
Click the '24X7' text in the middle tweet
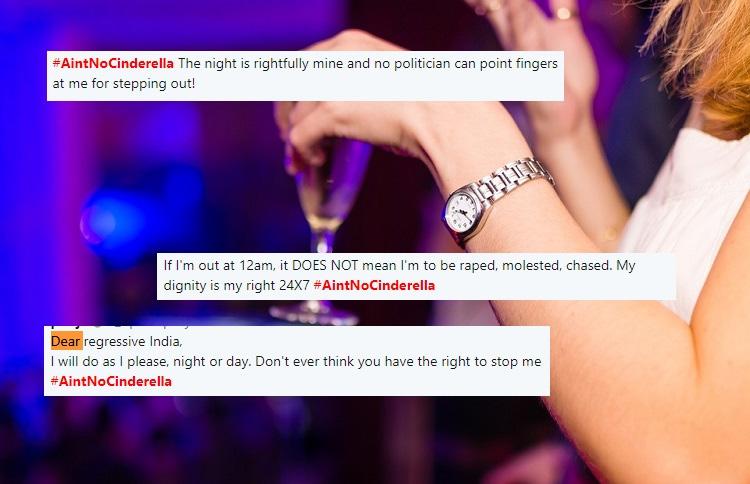[x=295, y=286]
